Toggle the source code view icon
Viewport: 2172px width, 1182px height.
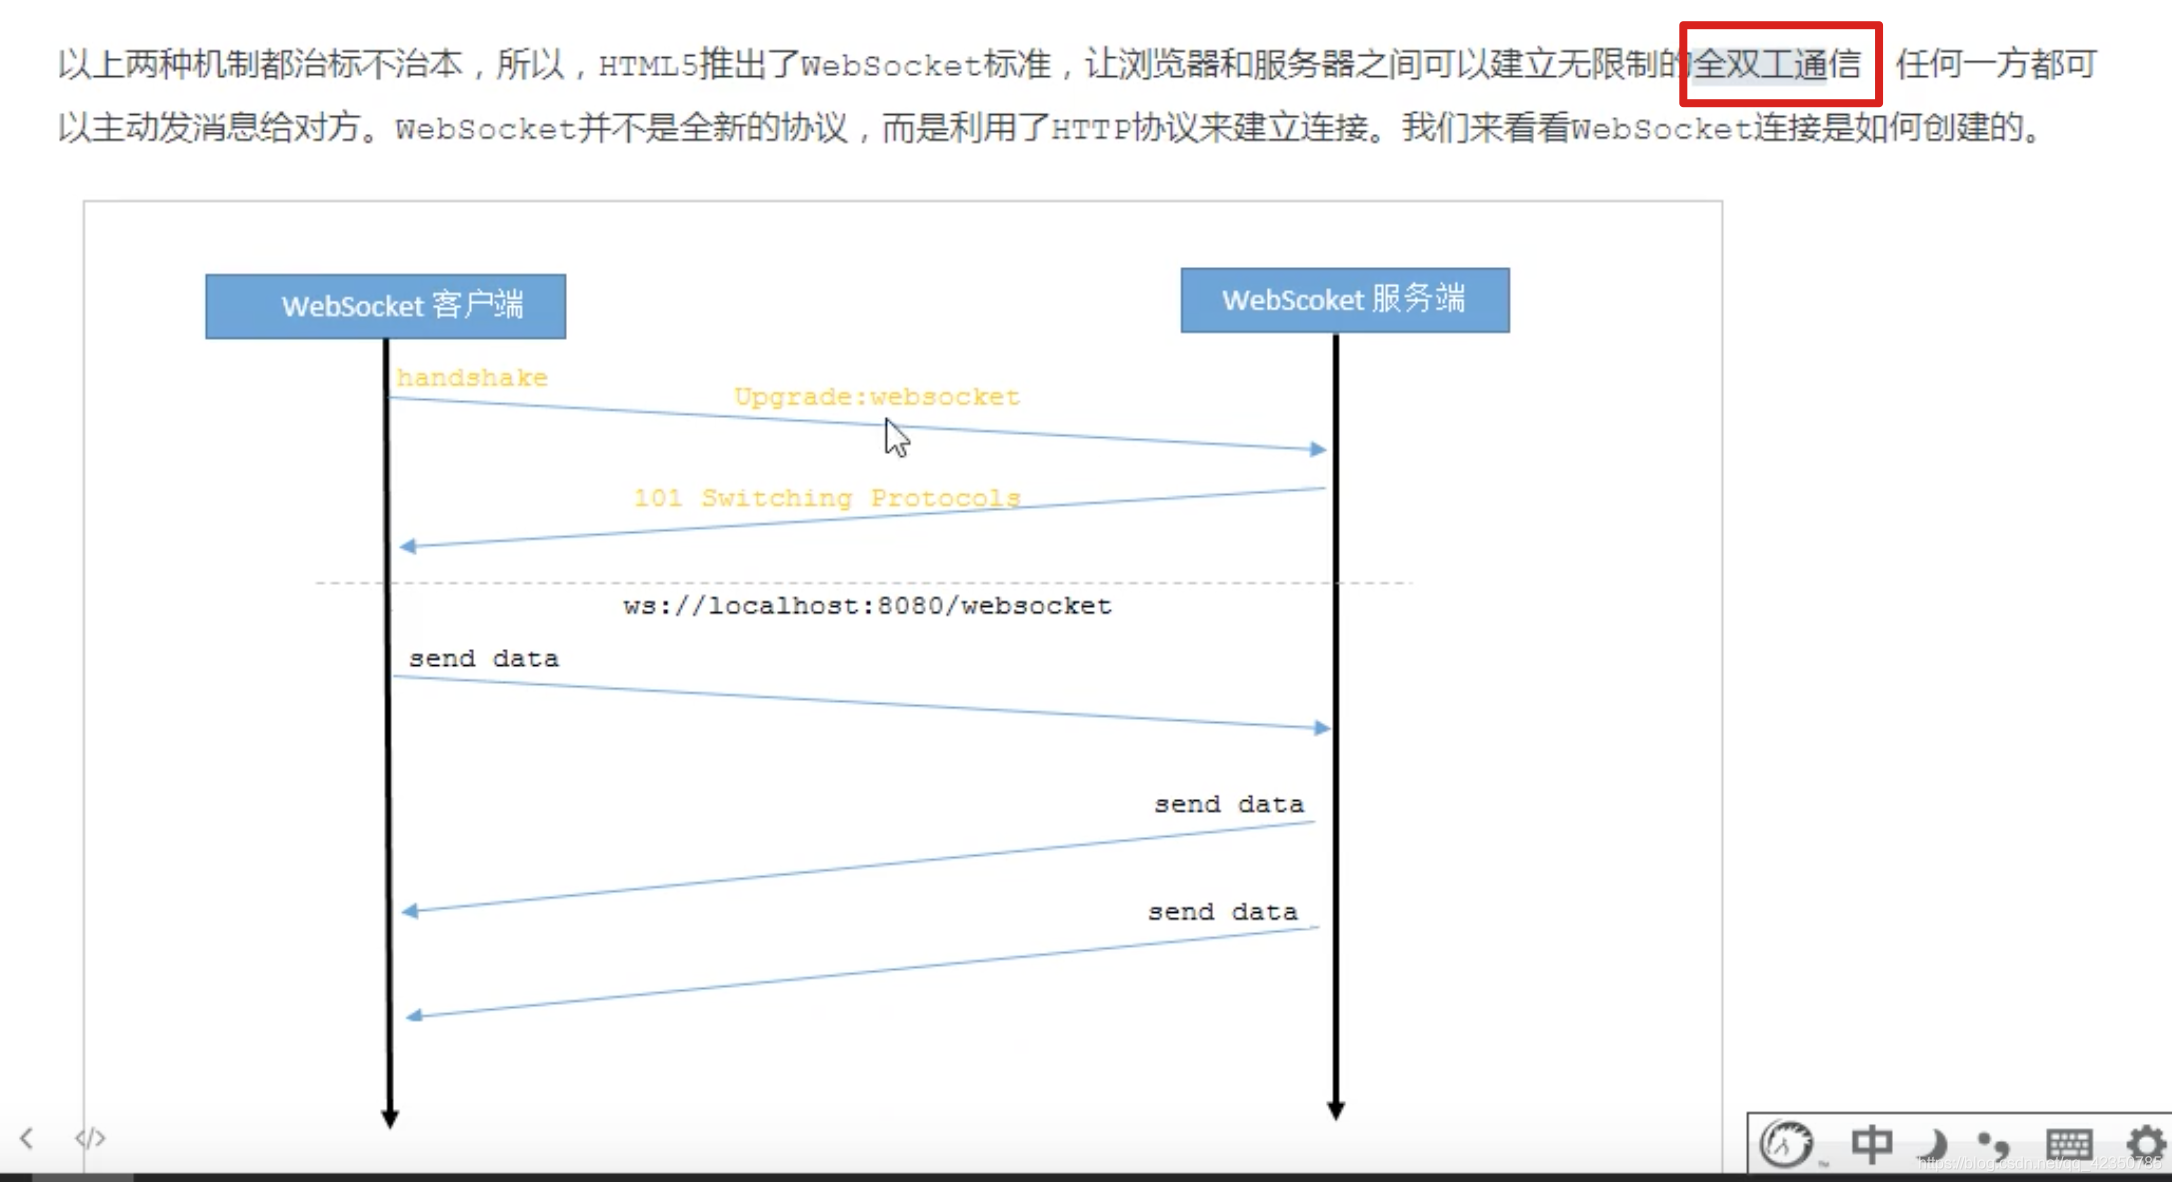point(90,1138)
